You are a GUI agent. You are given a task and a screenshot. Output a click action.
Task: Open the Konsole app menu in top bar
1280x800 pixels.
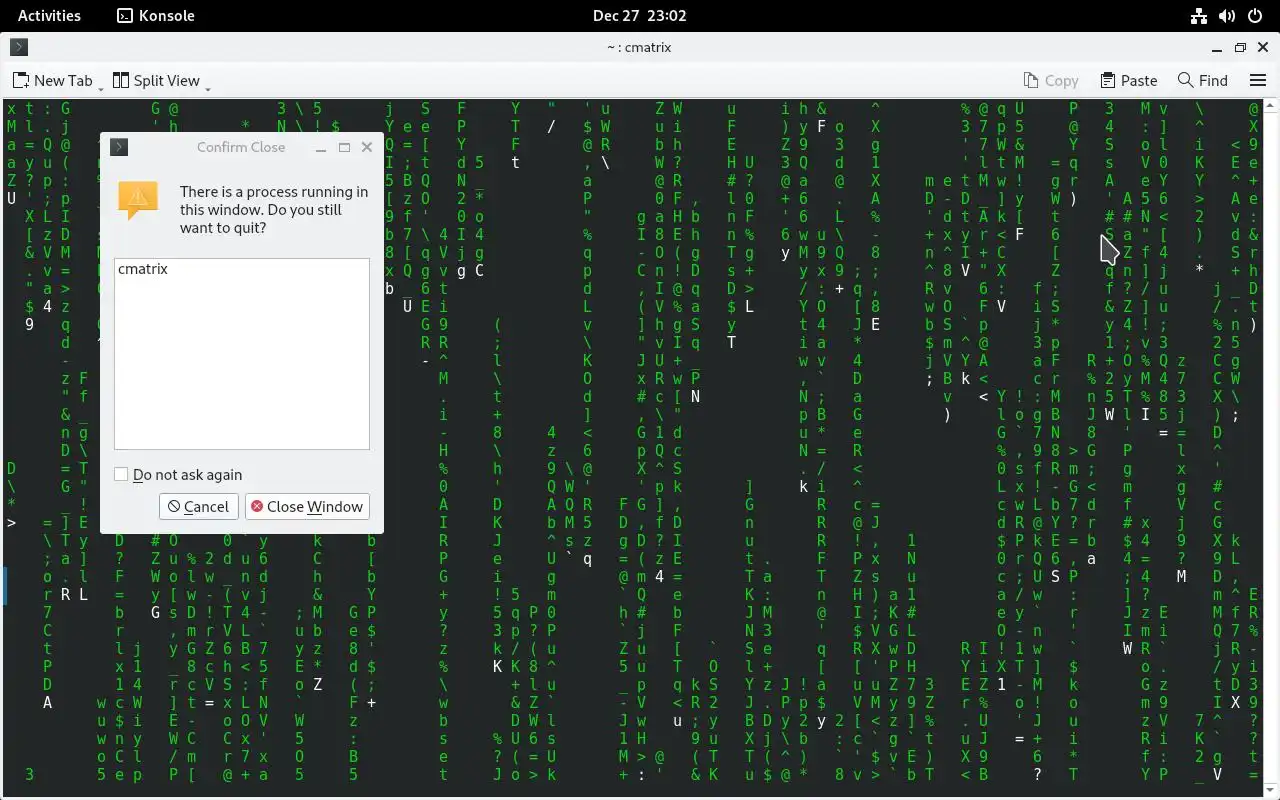(156, 15)
